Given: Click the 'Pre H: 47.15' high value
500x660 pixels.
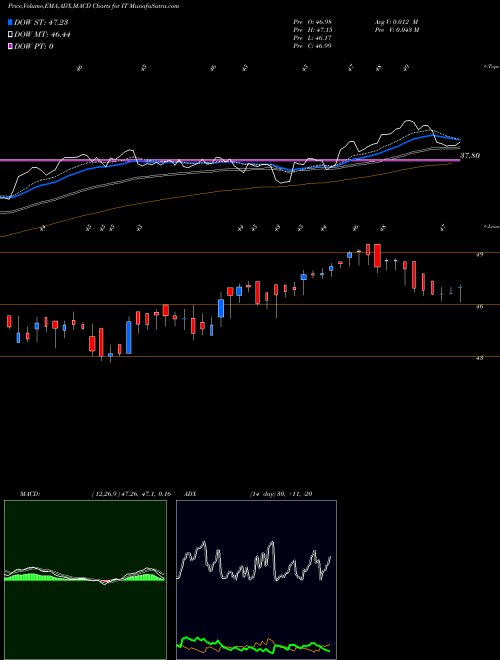Looking at the screenshot, I should (313, 30).
